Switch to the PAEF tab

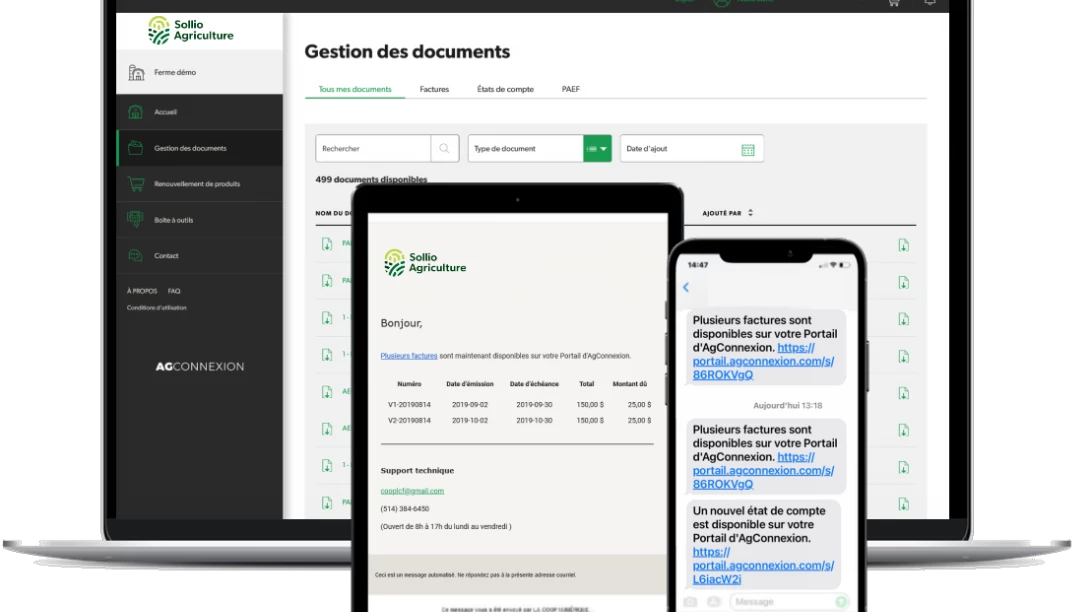coord(570,89)
